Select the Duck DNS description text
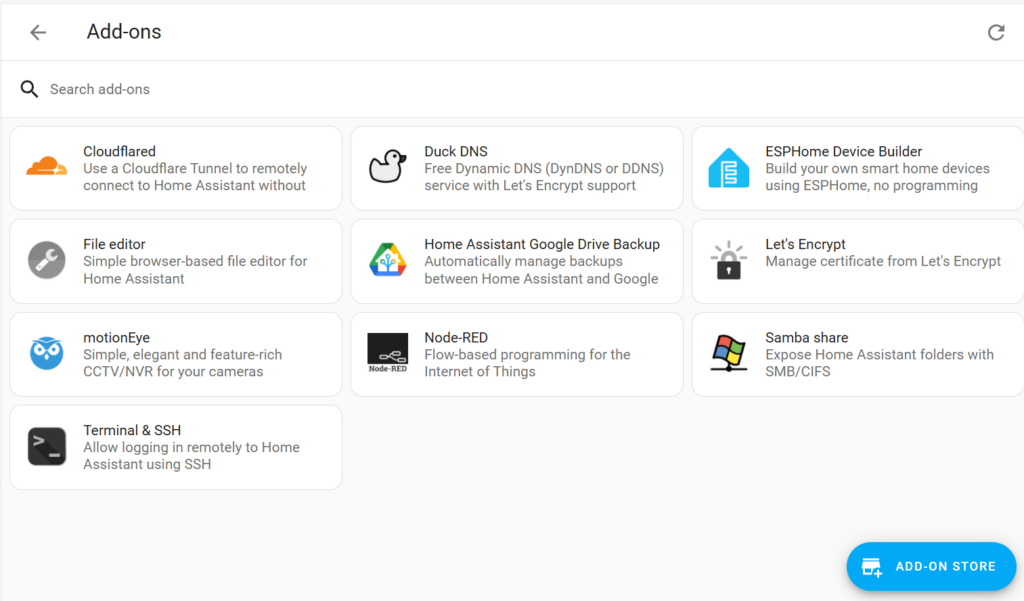Screen dimensions: 1024x601 click(543, 177)
